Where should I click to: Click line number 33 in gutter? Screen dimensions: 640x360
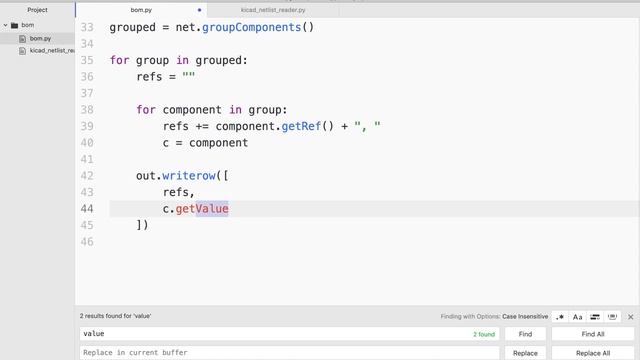click(87, 27)
